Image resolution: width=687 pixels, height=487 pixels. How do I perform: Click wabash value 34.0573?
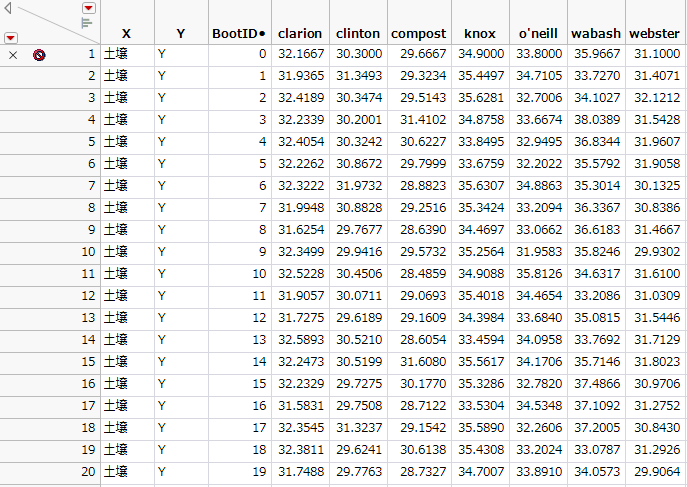click(597, 472)
